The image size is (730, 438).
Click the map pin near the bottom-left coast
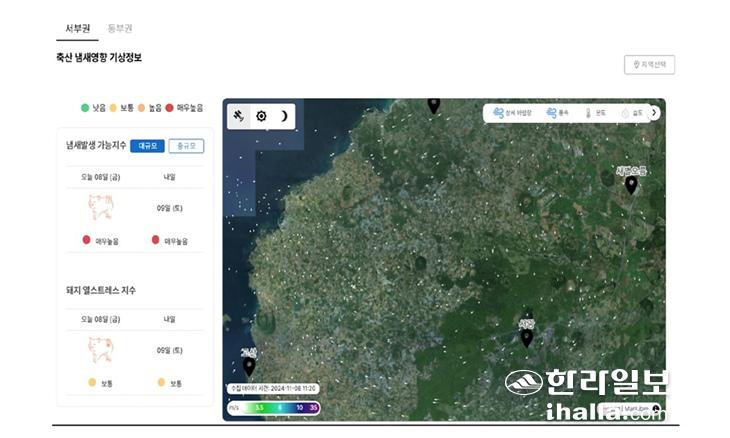[x=249, y=366]
